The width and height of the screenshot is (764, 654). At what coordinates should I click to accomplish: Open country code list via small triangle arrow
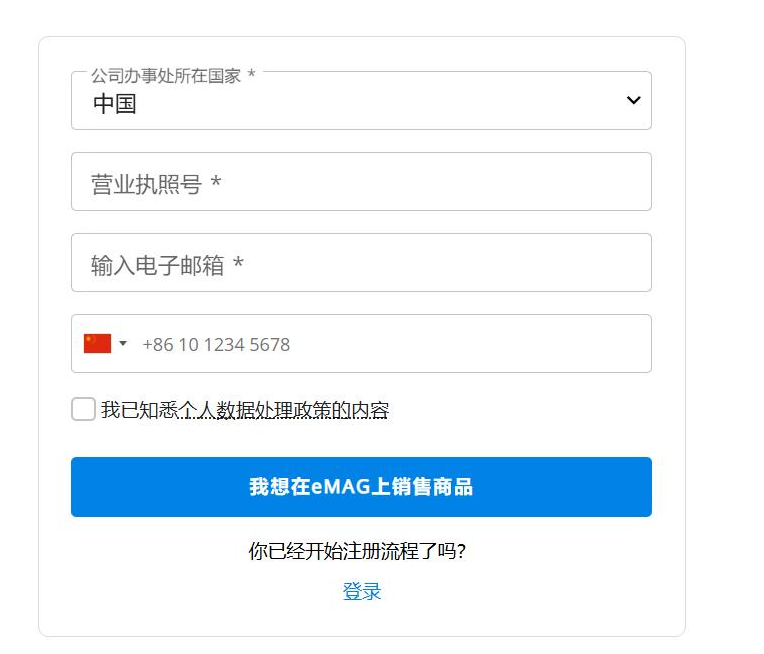(123, 344)
